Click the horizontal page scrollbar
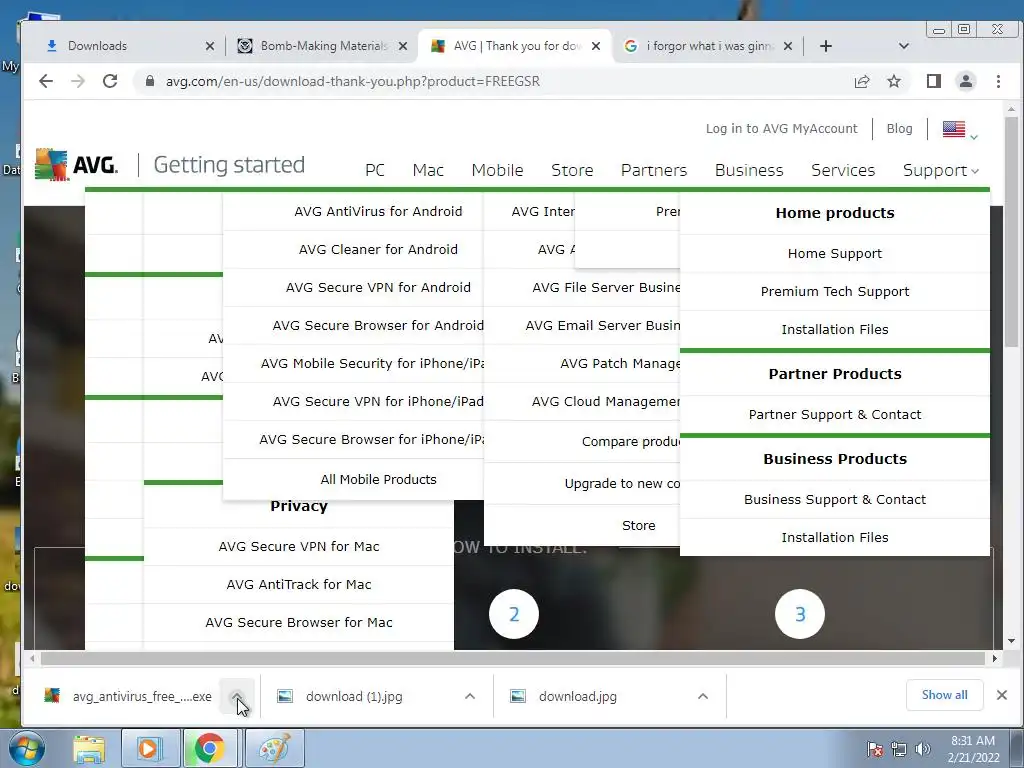 point(513,658)
